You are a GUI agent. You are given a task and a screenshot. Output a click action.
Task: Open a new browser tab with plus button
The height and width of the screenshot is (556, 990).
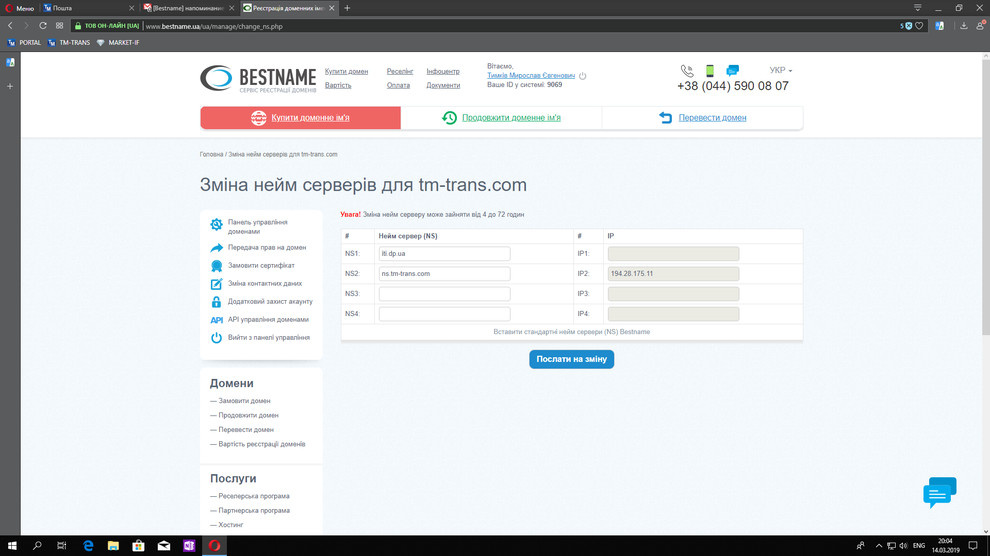click(347, 8)
